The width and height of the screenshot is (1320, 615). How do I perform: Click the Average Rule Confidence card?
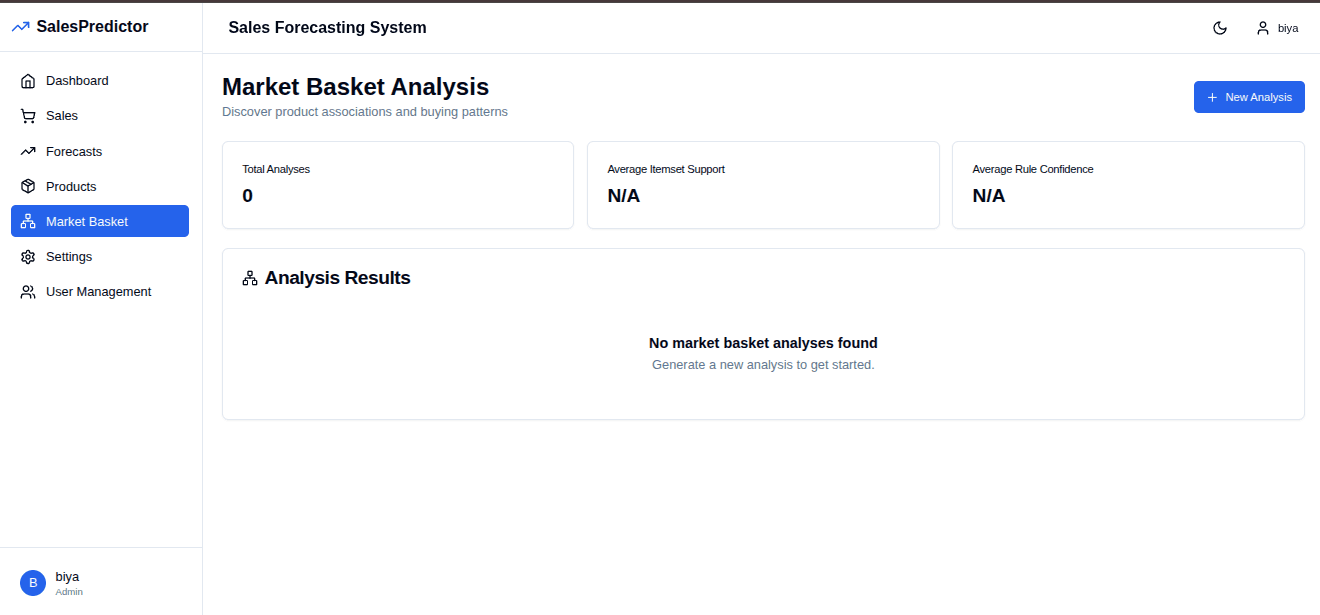pyautogui.click(x=1128, y=185)
